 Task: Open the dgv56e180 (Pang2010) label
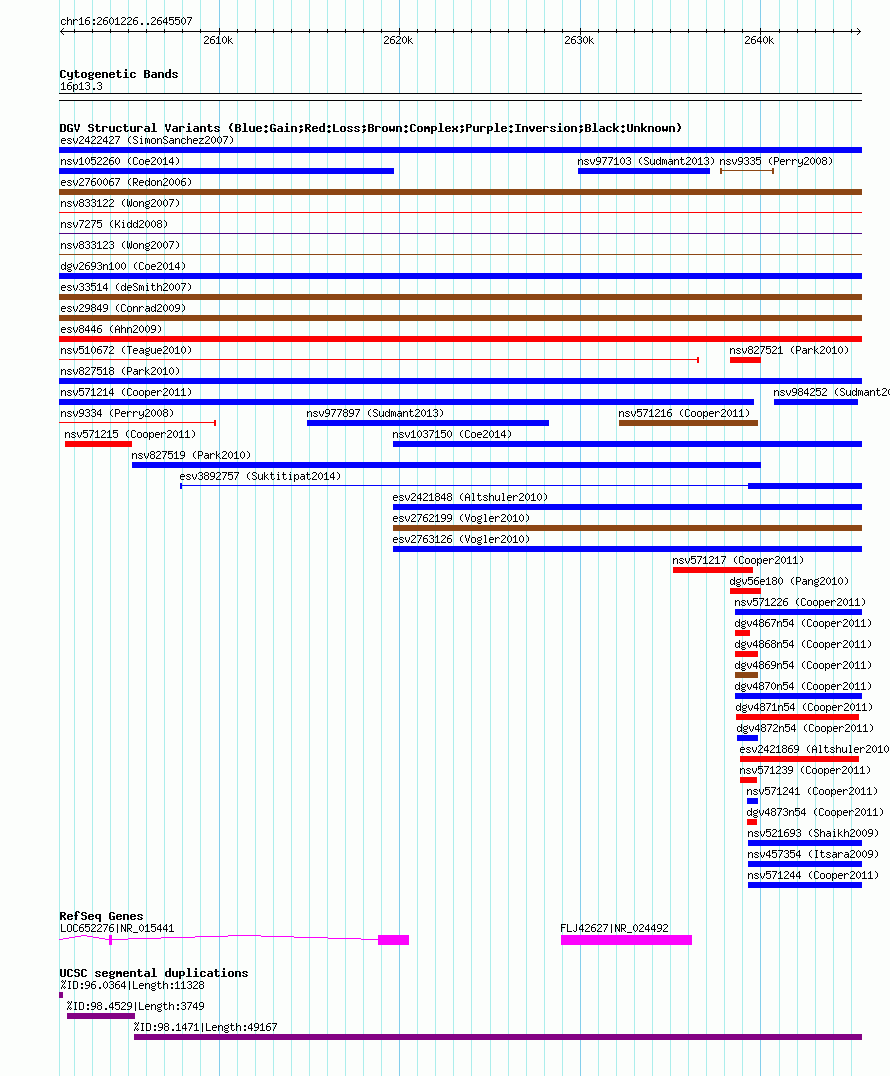[789, 581]
